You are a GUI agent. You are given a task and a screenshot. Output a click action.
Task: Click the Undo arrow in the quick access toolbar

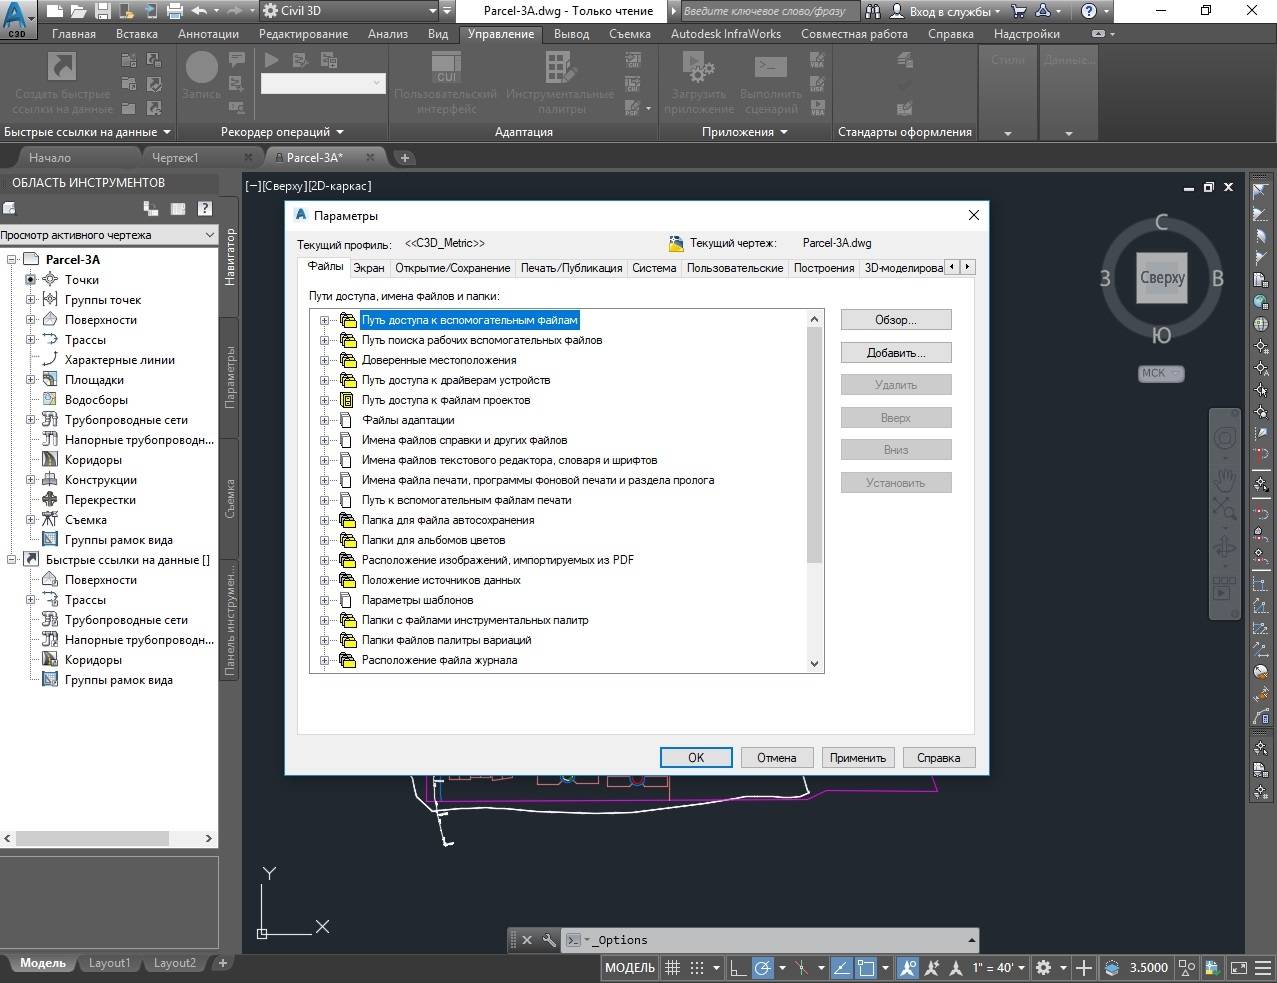[199, 11]
